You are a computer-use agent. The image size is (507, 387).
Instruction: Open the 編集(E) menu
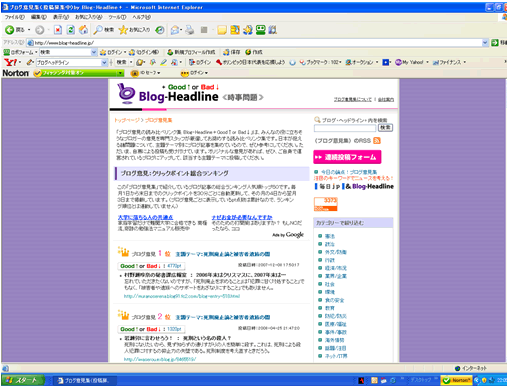click(x=39, y=17)
